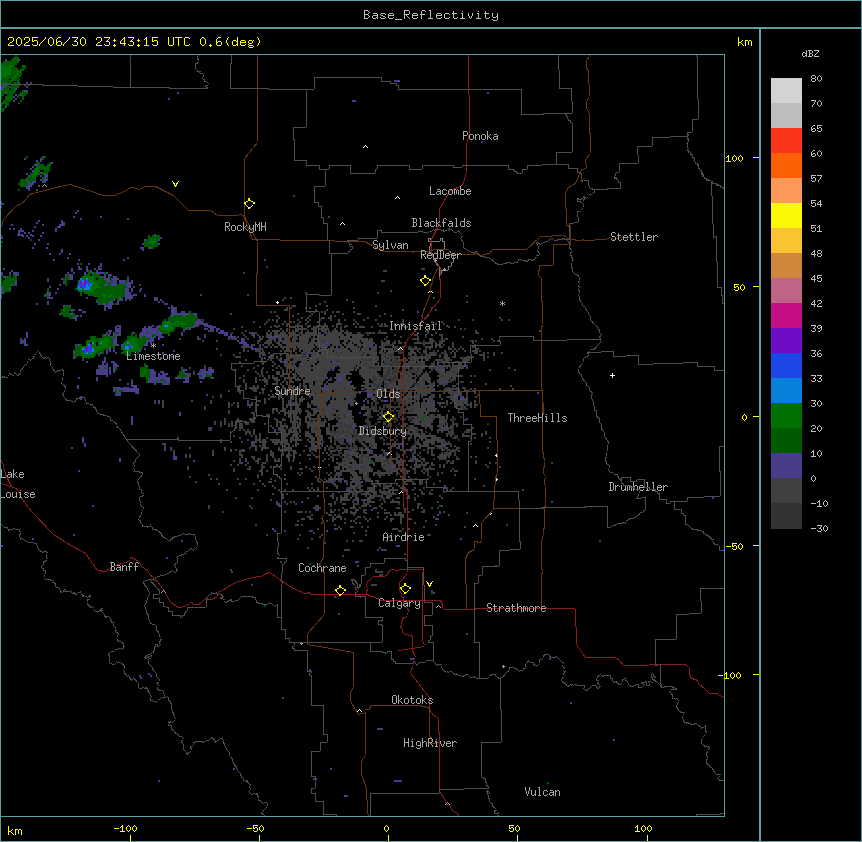This screenshot has height=842, width=862.
Task: Select the 60 dBZ orange legend swatch
Action: pos(786,165)
